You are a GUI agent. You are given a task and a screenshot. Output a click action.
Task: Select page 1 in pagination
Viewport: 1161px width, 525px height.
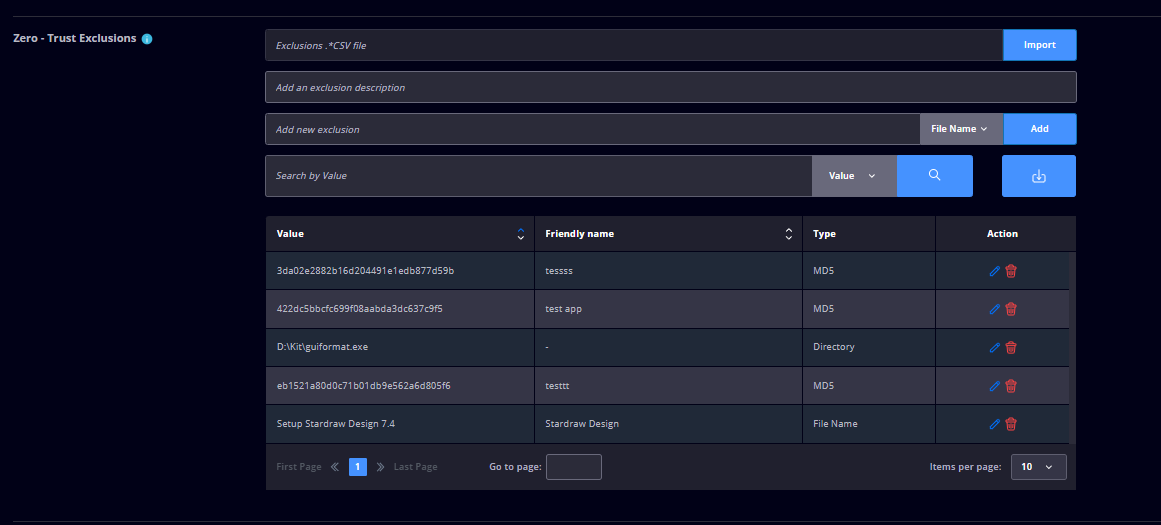tap(358, 467)
